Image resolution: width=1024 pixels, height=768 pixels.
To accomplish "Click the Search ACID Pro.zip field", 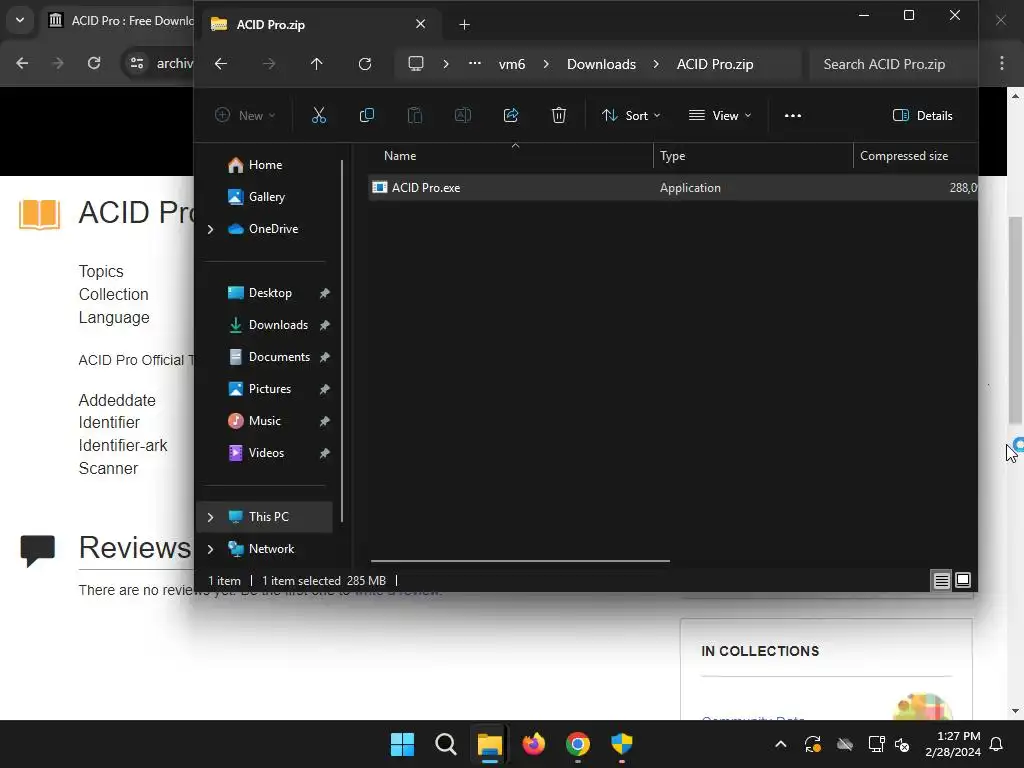I will pyautogui.click(x=891, y=64).
